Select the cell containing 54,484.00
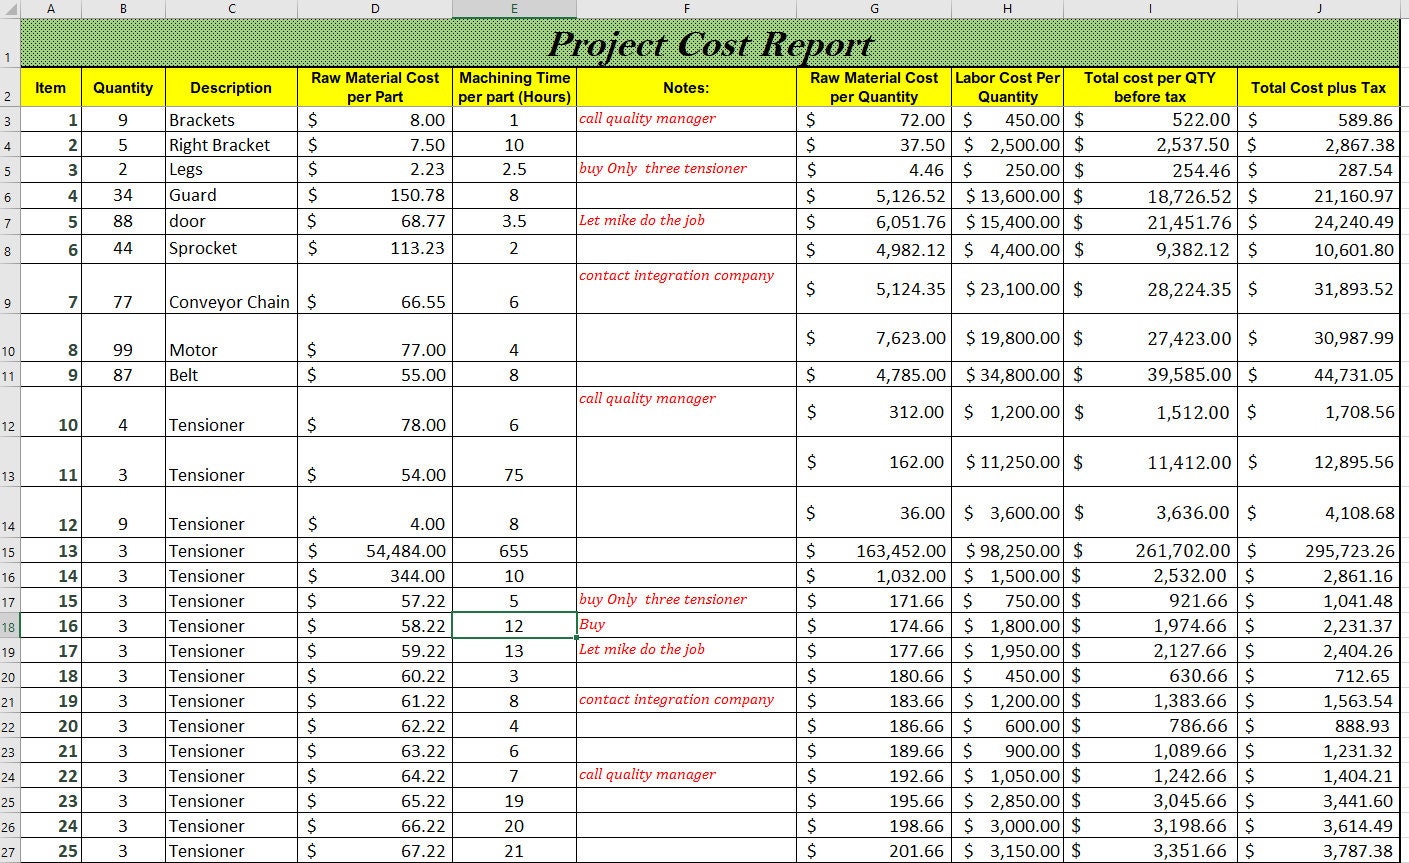 [x=375, y=551]
